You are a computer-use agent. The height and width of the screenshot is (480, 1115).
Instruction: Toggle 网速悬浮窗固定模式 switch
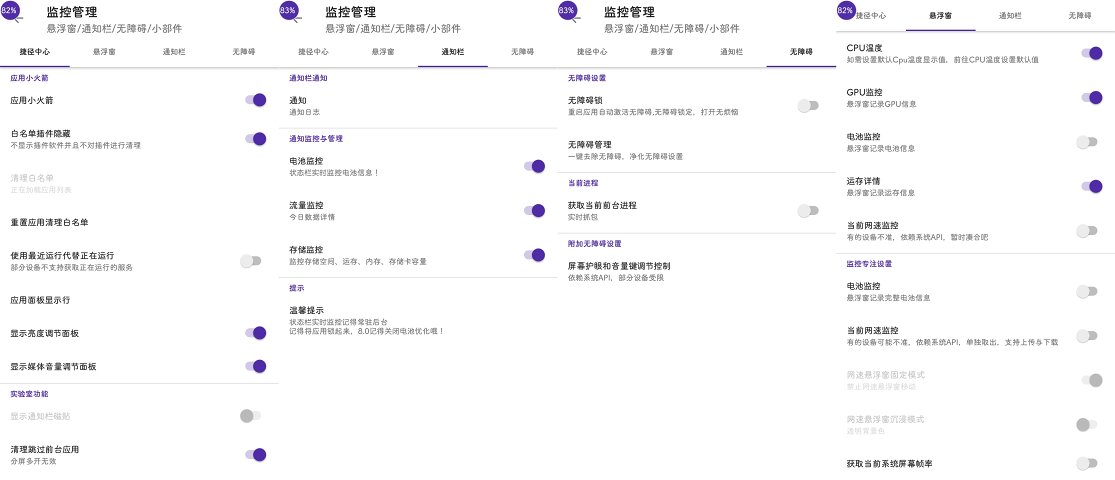pyautogui.click(x=1092, y=380)
